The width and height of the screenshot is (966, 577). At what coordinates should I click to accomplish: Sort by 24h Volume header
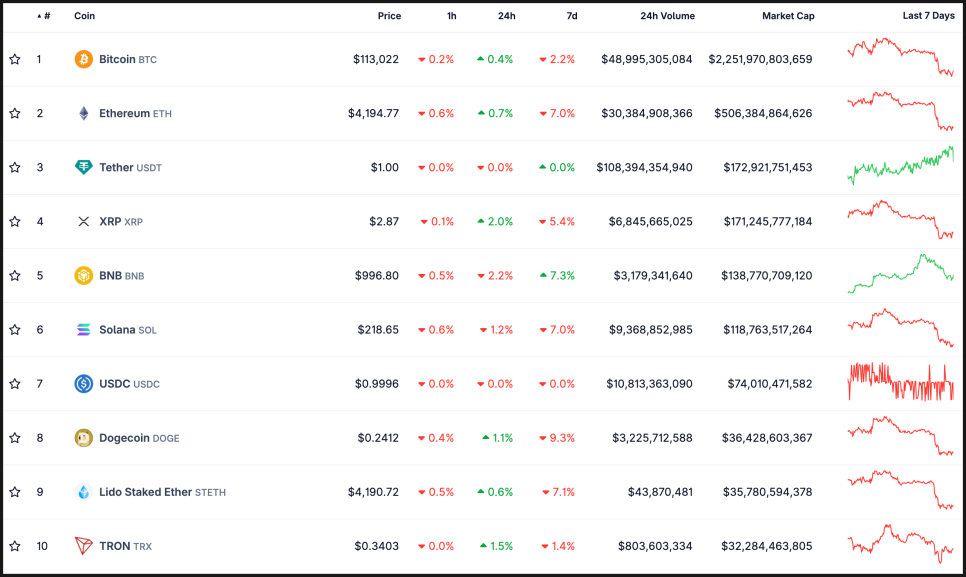(x=667, y=16)
